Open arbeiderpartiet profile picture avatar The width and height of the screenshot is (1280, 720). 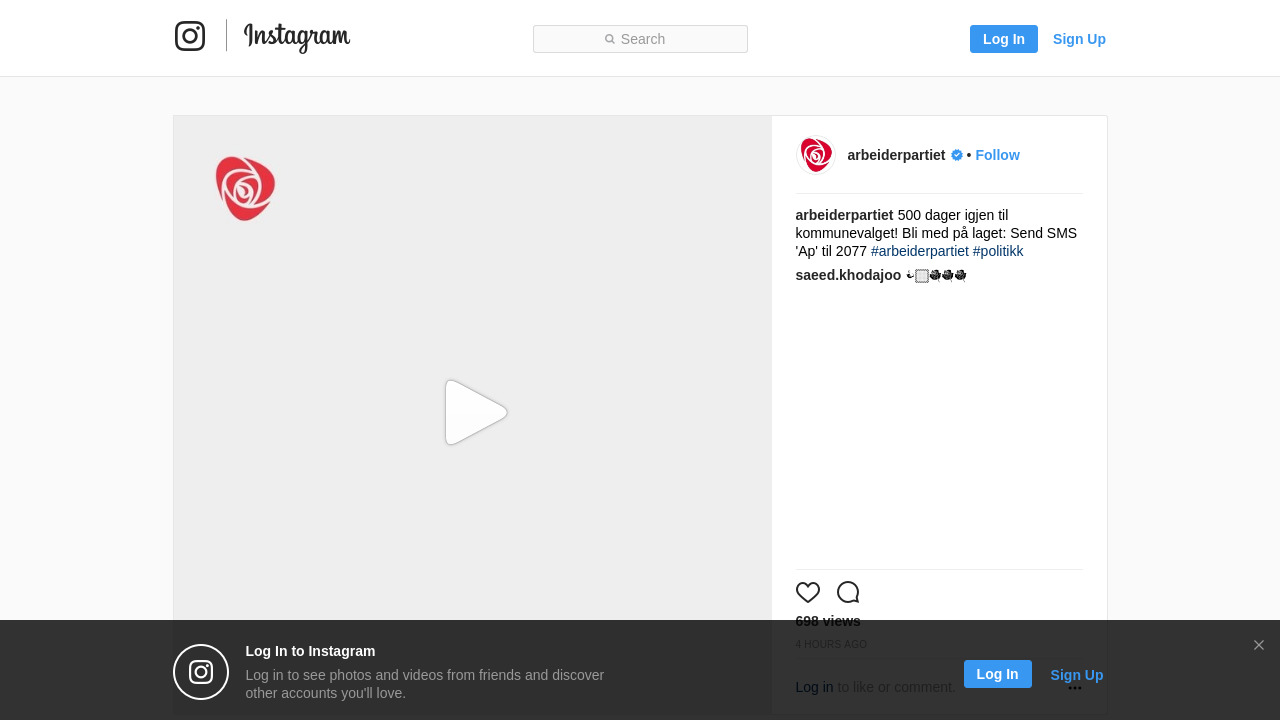point(815,155)
